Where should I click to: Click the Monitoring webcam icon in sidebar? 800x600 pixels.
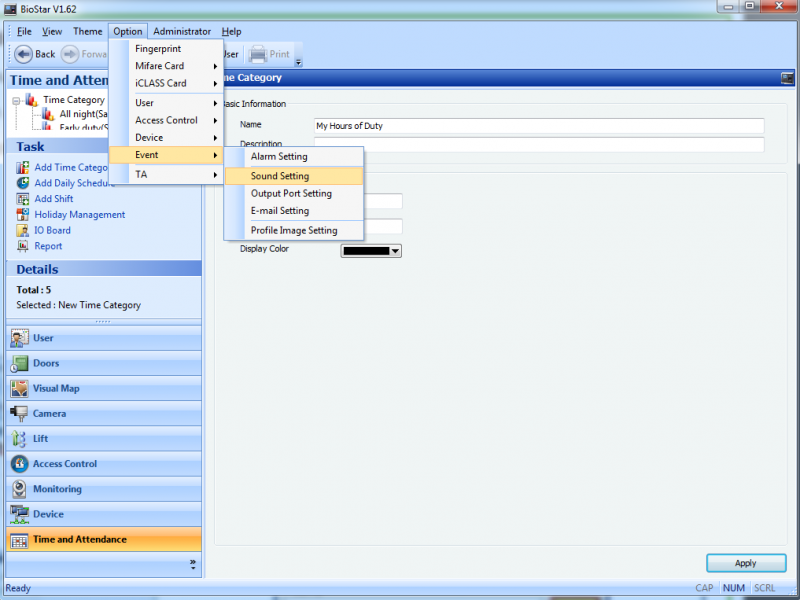[19, 489]
